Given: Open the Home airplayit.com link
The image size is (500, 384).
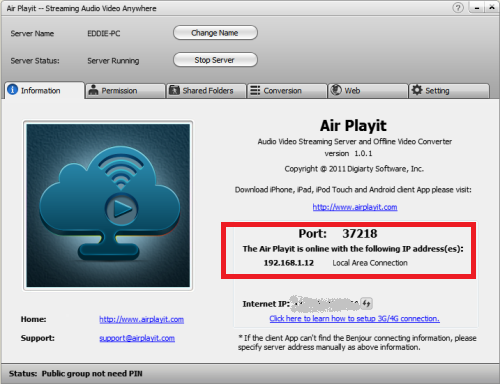Looking at the screenshot, I should 141,319.
